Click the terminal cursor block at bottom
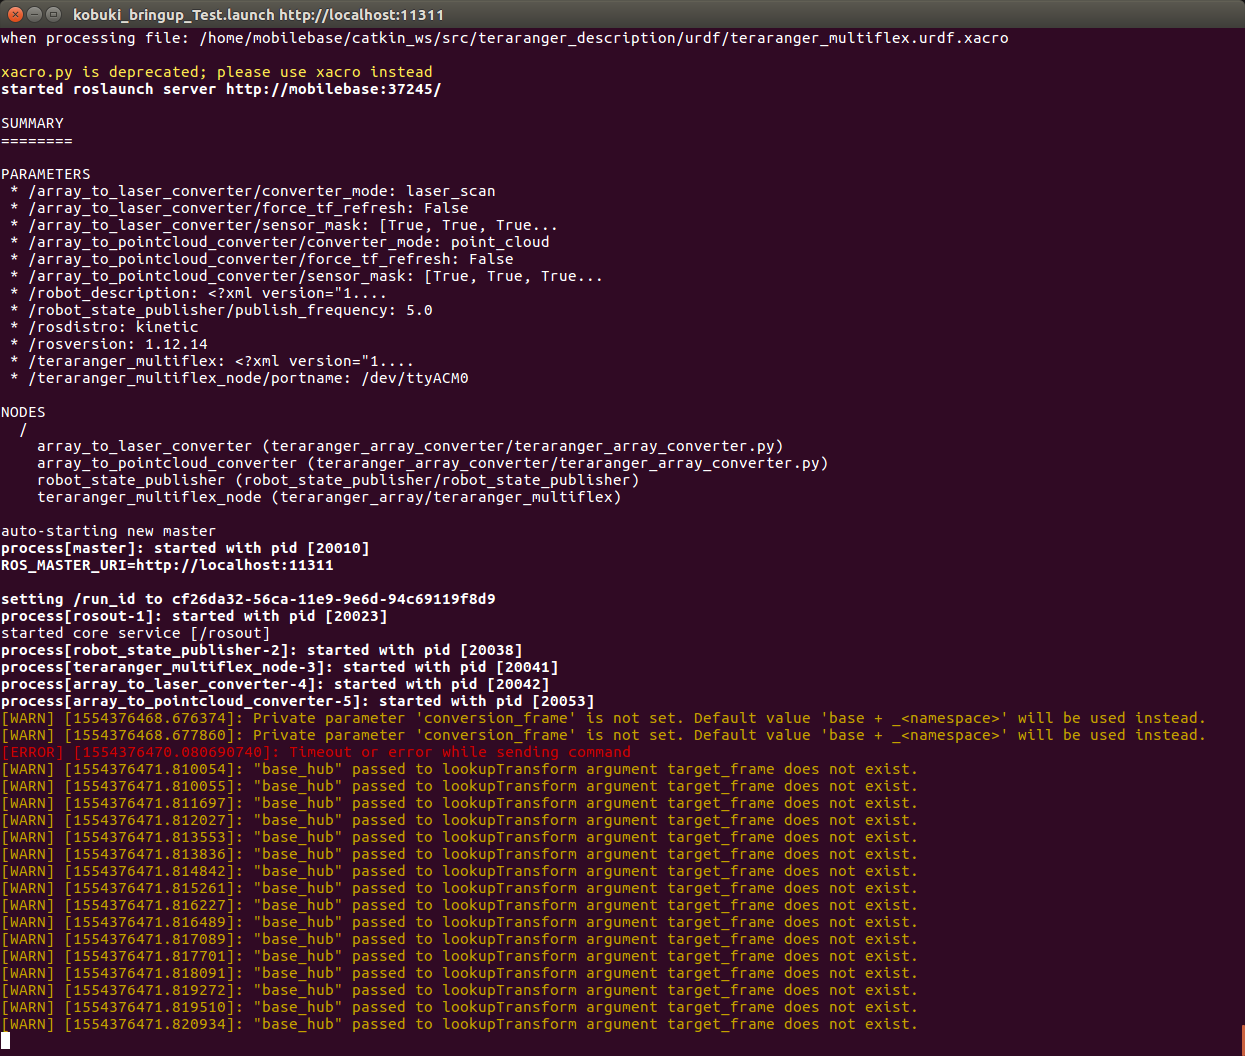 click(x=5, y=1041)
